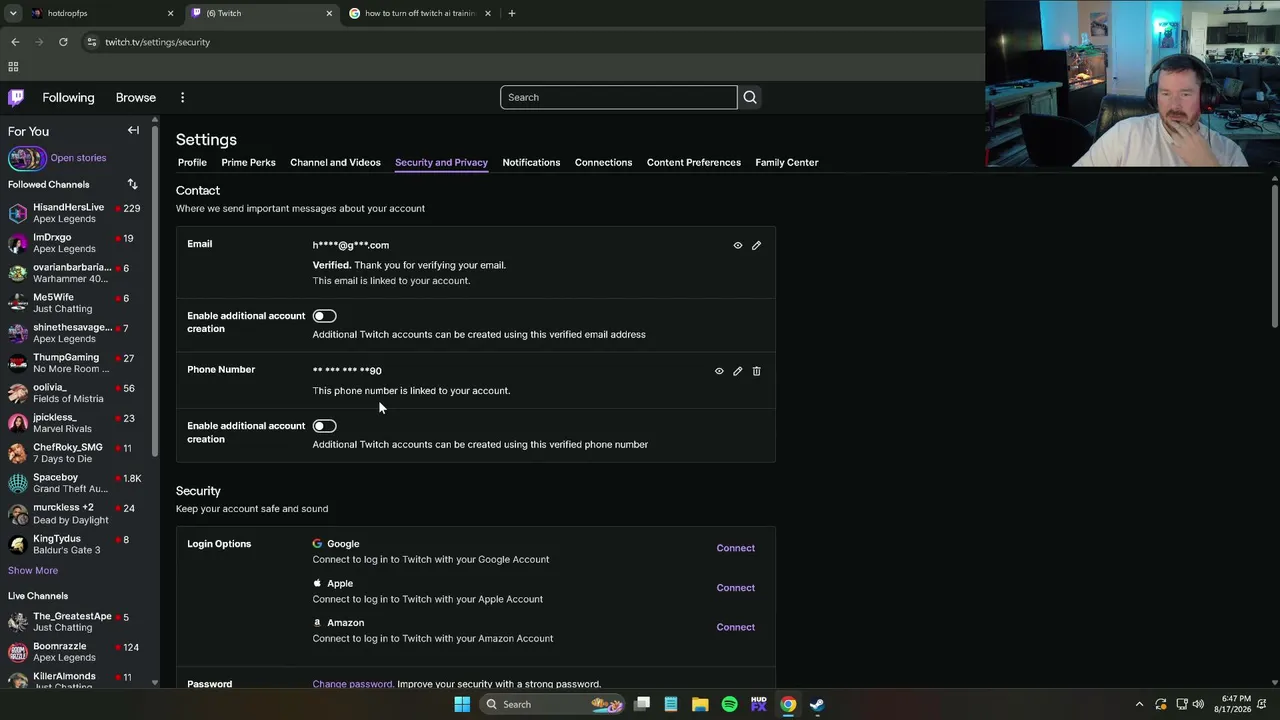The height and width of the screenshot is (720, 1280).
Task: Toggle email additional account creation switch
Action: coord(324,316)
